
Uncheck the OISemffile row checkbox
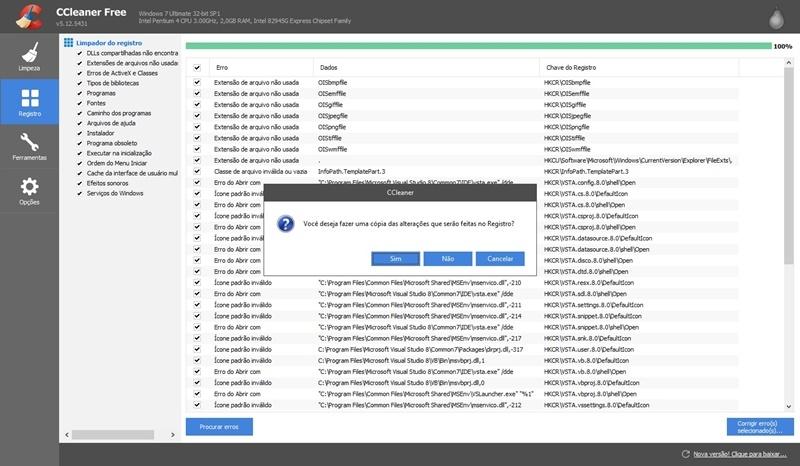197,93
